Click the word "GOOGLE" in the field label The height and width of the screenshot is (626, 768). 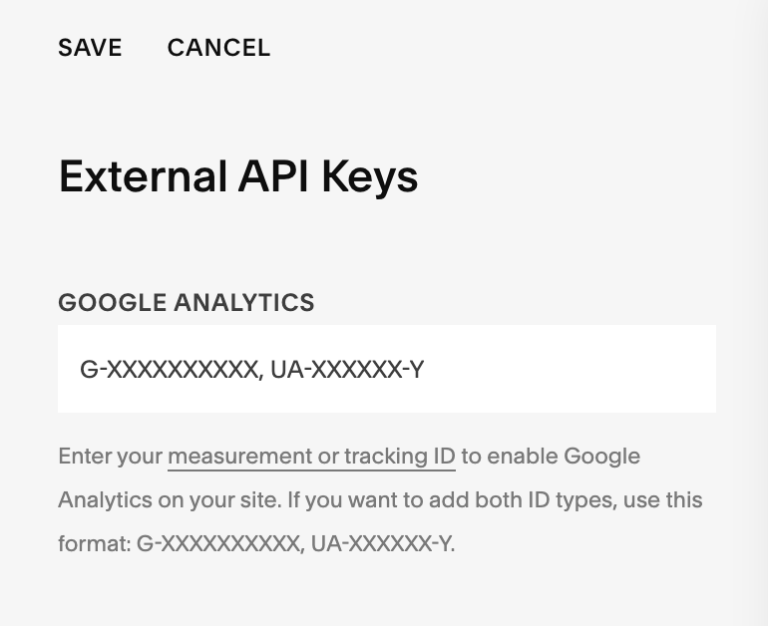pos(112,302)
